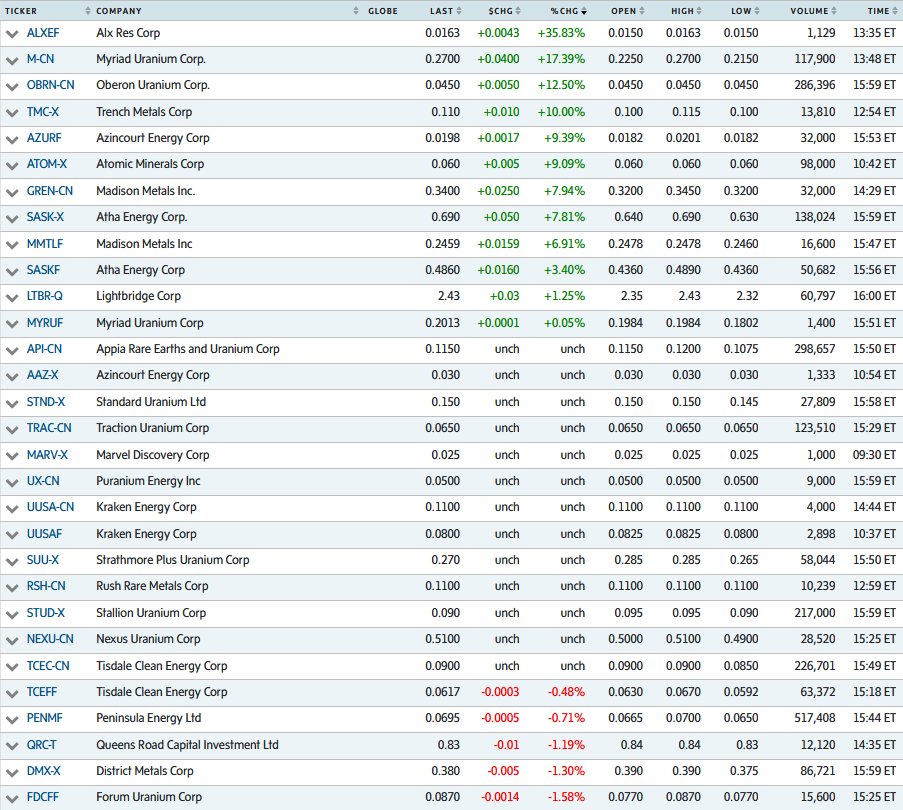Viewport: 903px width, 810px height.
Task: Select the +35.83% change value
Action: coord(561,33)
